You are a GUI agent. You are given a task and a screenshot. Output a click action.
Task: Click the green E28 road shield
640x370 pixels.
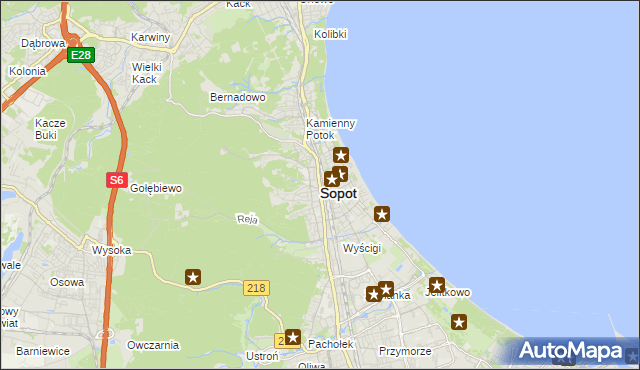81,55
